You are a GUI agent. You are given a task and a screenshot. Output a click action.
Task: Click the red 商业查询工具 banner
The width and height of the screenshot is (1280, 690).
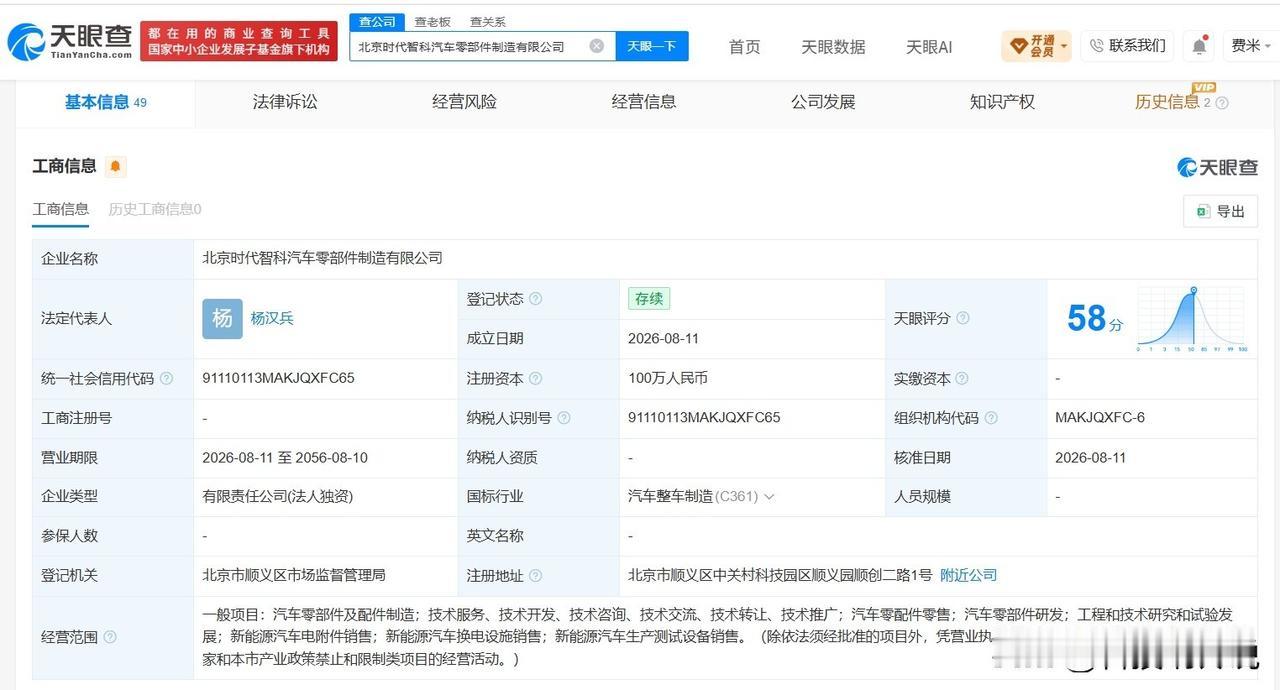(239, 41)
